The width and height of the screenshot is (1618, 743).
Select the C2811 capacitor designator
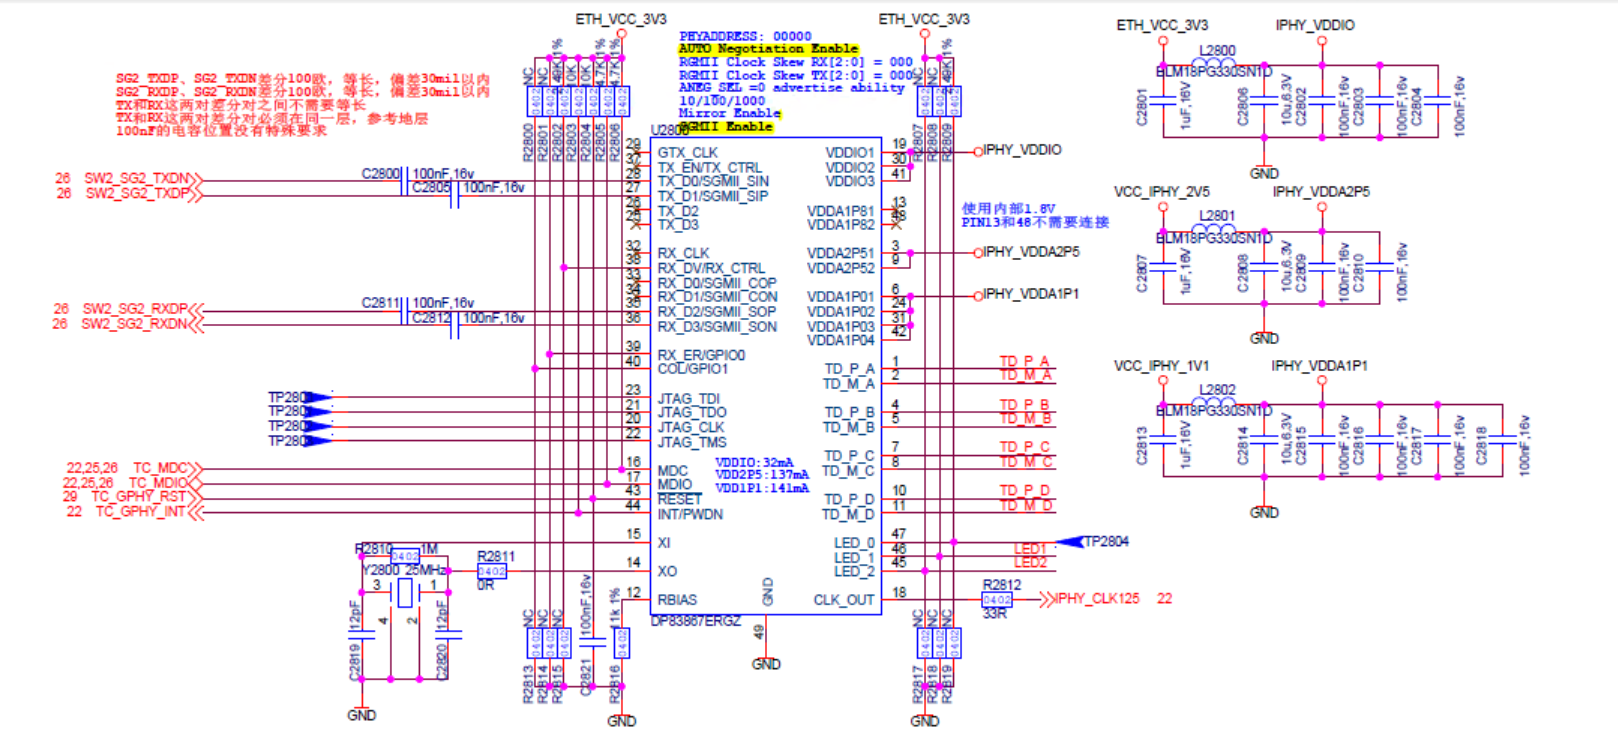tap(381, 303)
